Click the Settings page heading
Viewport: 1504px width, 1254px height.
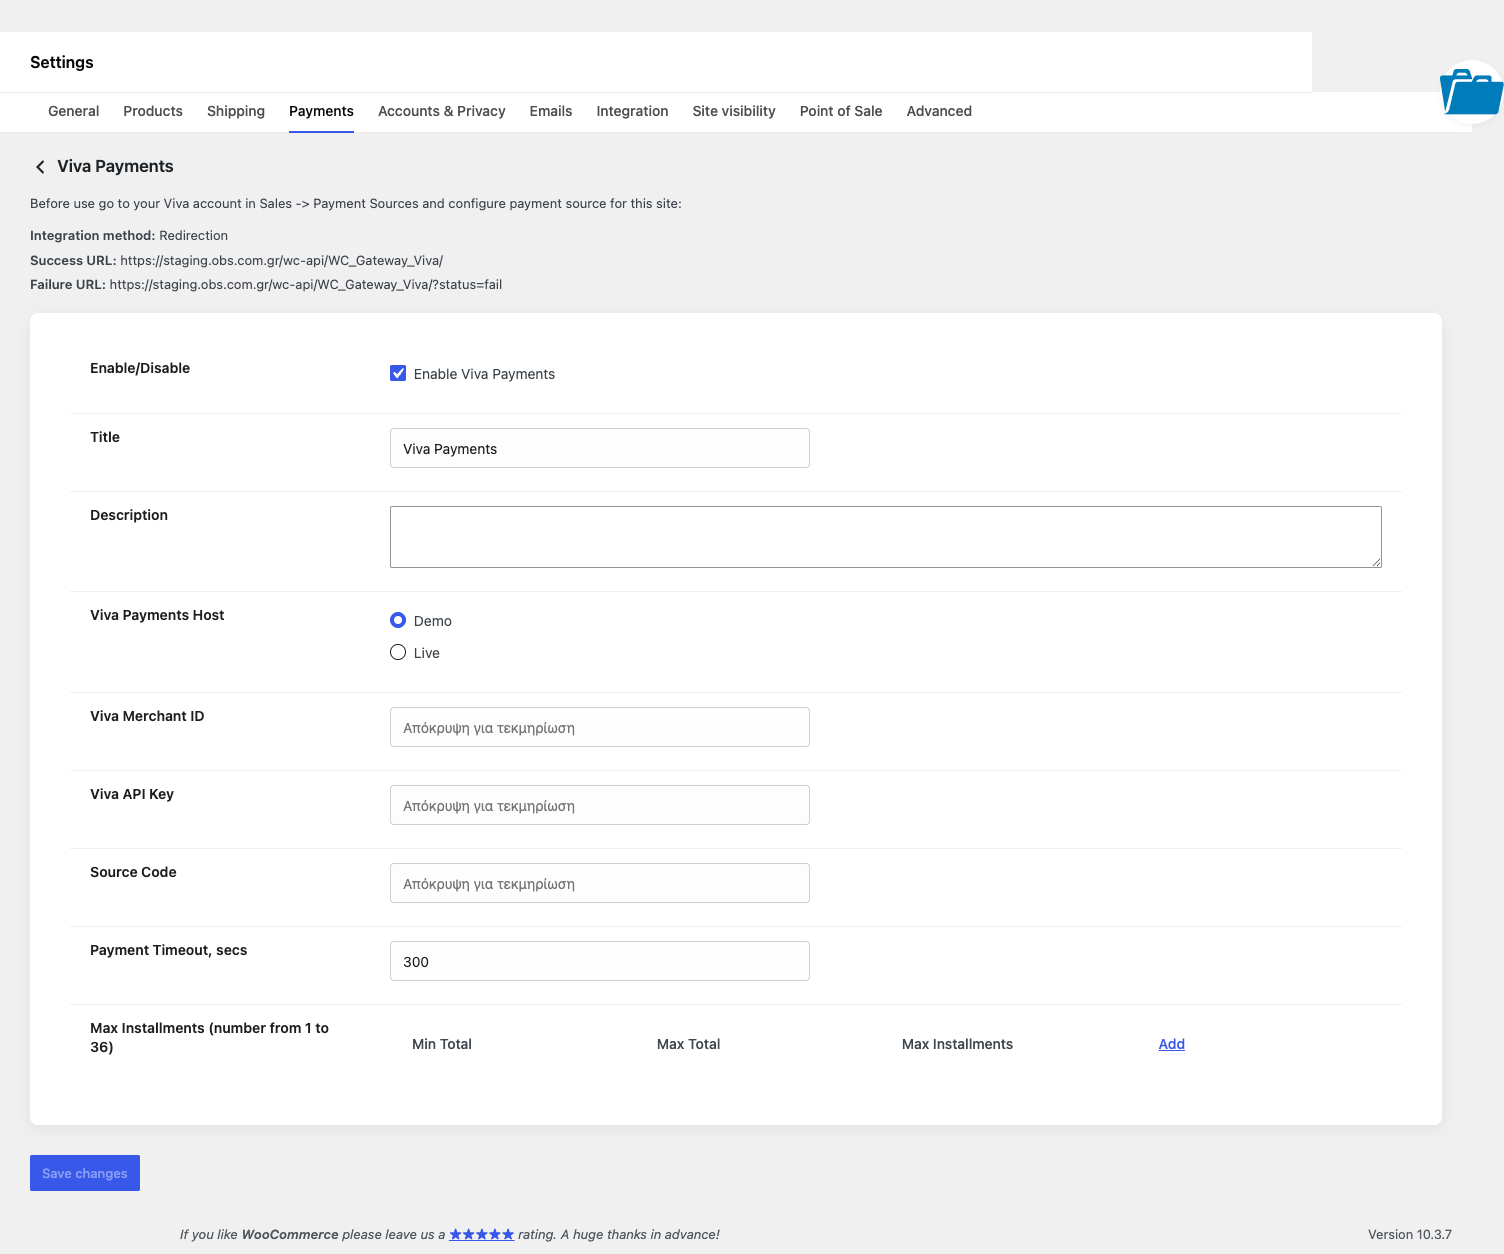click(62, 62)
